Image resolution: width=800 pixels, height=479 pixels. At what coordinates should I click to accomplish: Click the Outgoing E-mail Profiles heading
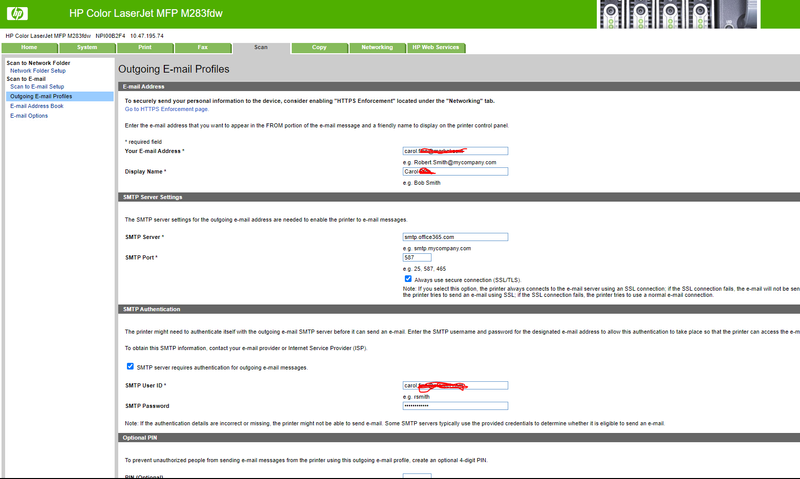pos(174,69)
